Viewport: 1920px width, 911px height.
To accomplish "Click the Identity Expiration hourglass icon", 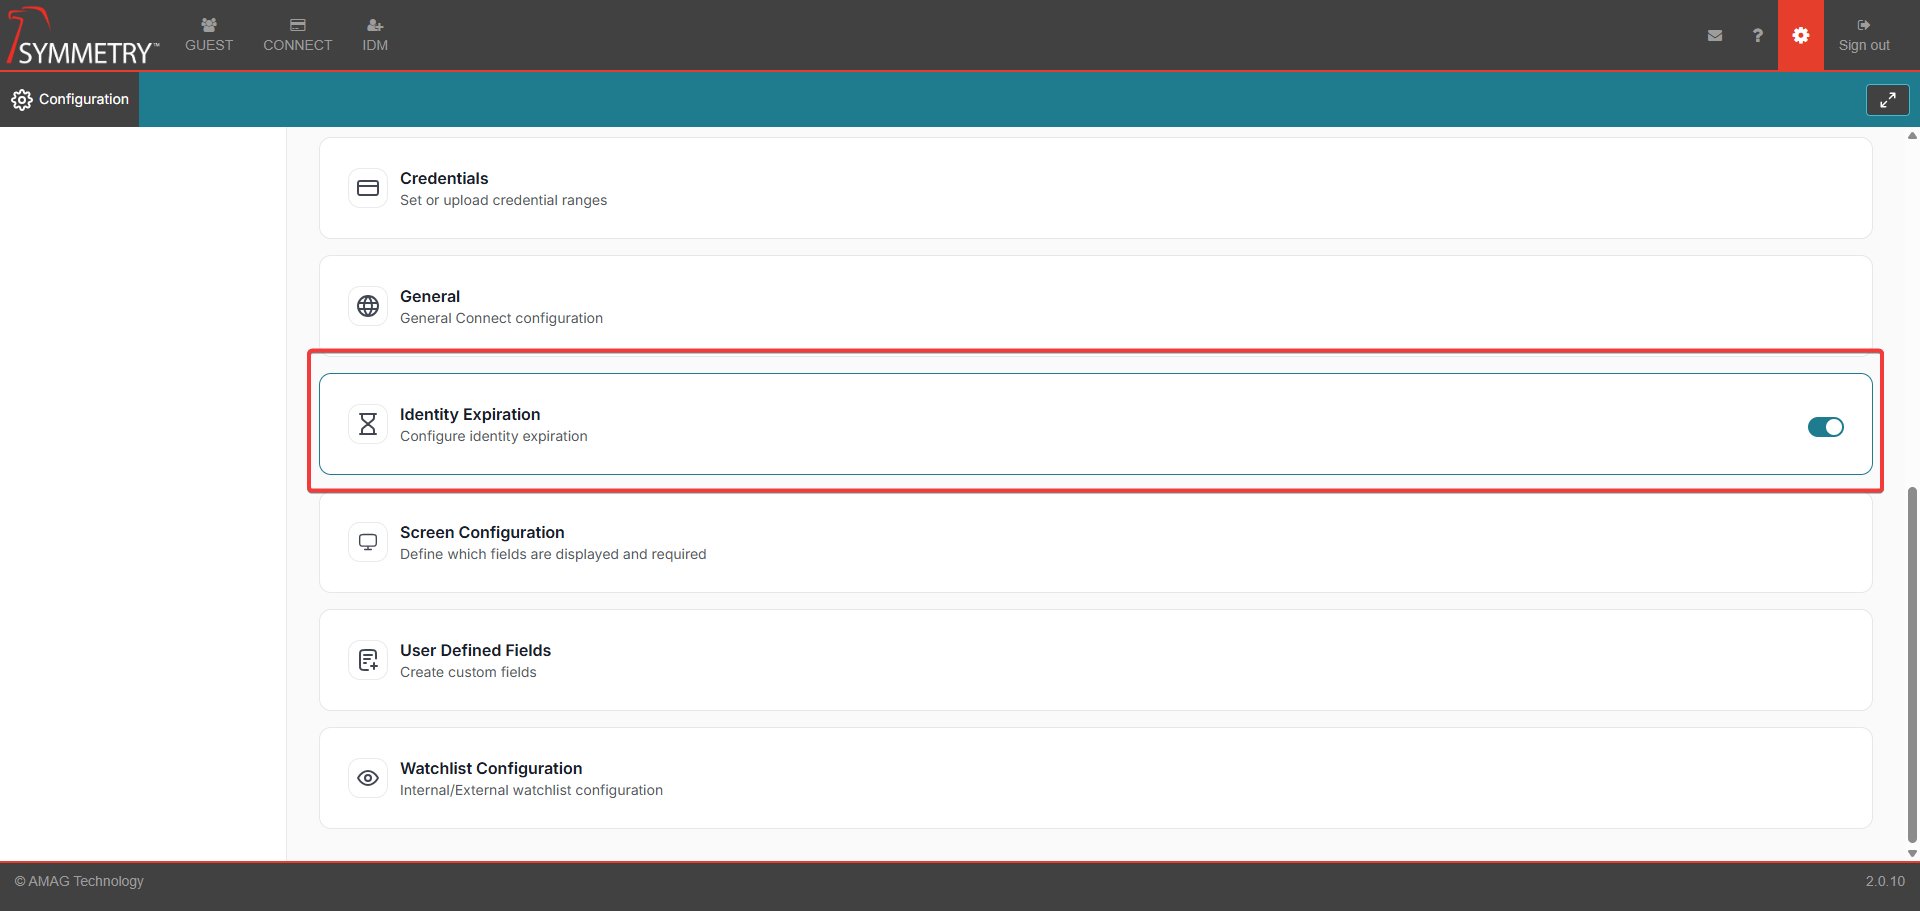I will point(368,424).
